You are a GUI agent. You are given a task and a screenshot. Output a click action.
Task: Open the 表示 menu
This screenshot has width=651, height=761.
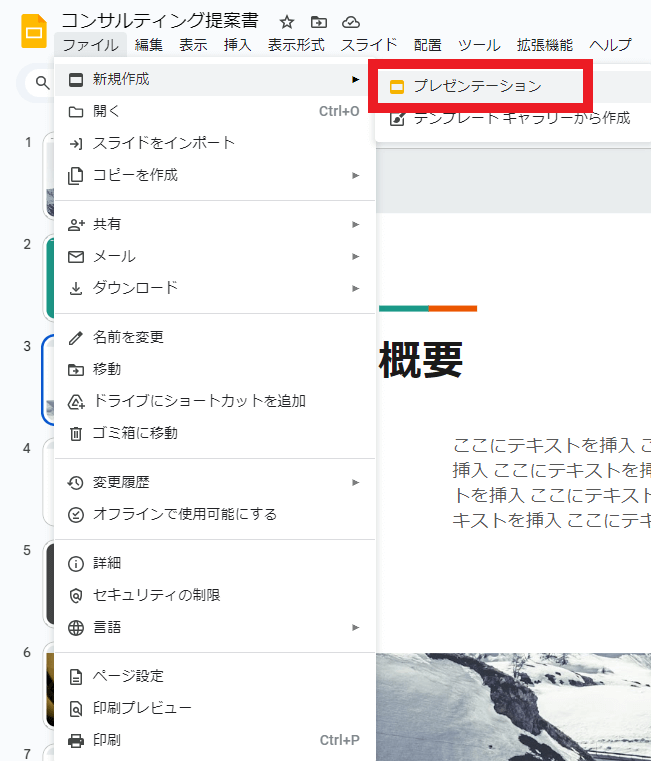point(193,45)
